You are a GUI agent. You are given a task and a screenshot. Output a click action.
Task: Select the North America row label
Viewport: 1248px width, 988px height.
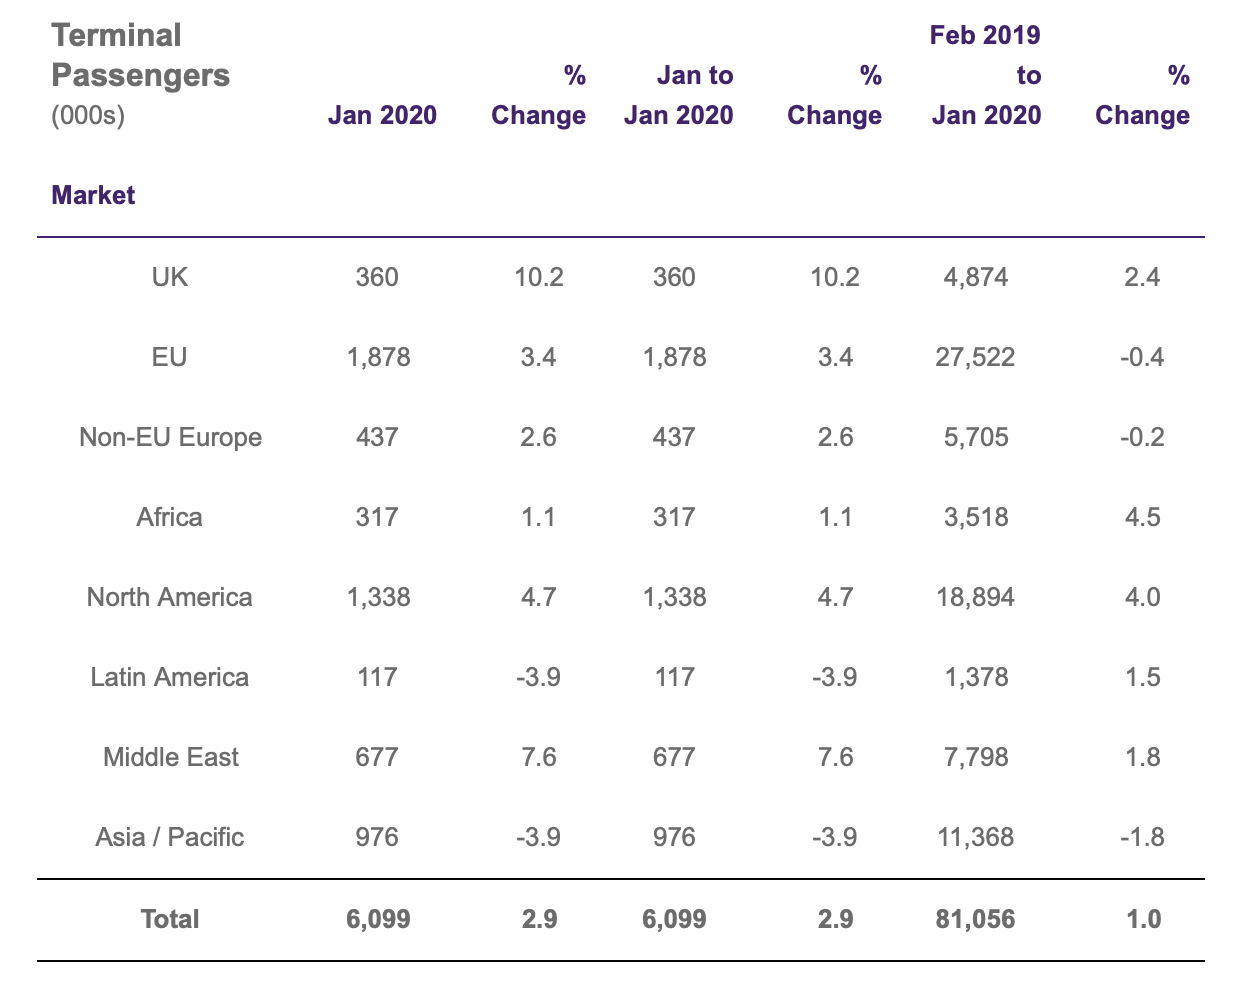click(170, 597)
